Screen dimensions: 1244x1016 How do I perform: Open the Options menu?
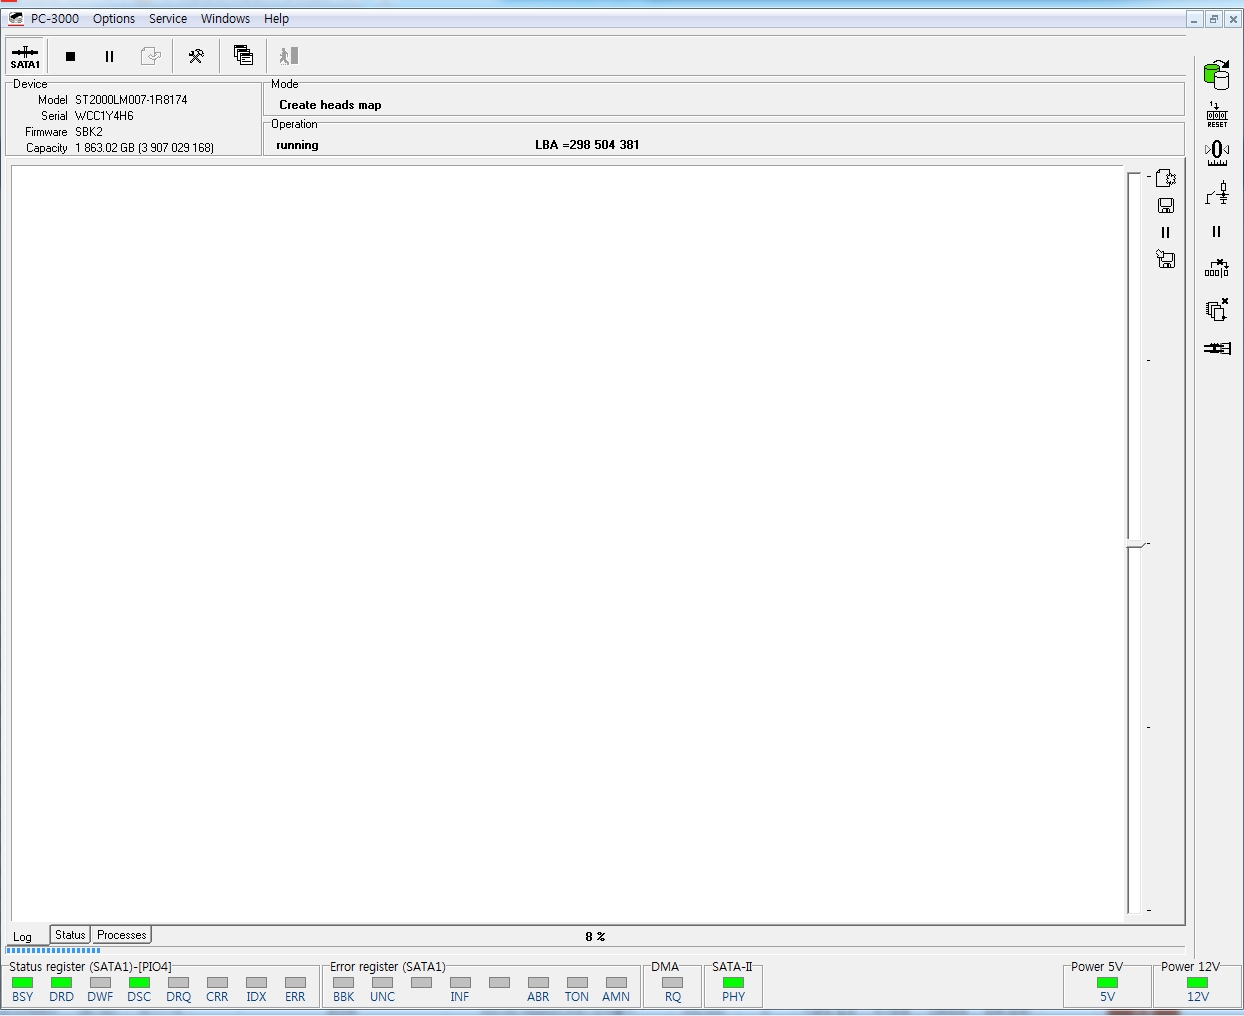(114, 19)
